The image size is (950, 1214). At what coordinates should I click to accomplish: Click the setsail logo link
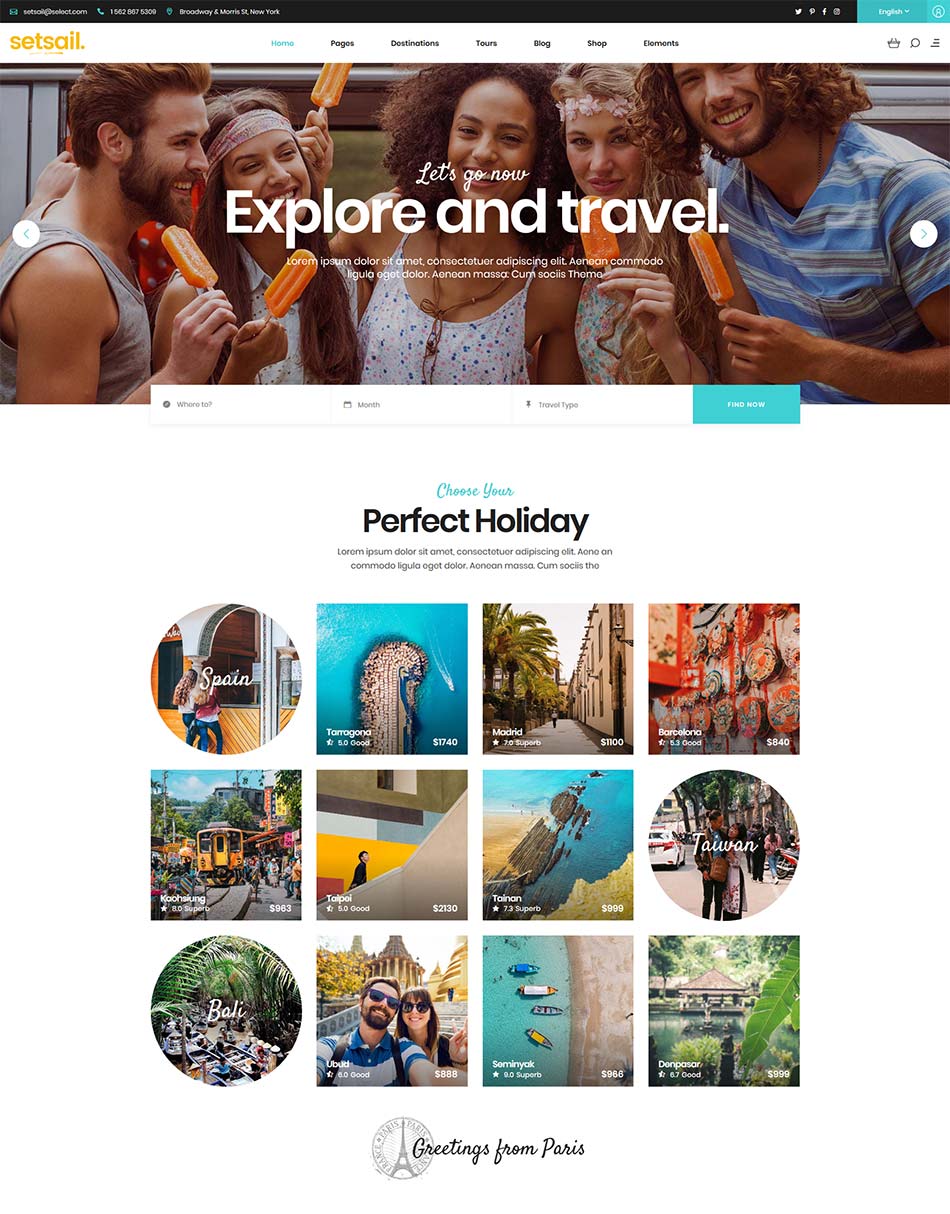tap(47, 42)
